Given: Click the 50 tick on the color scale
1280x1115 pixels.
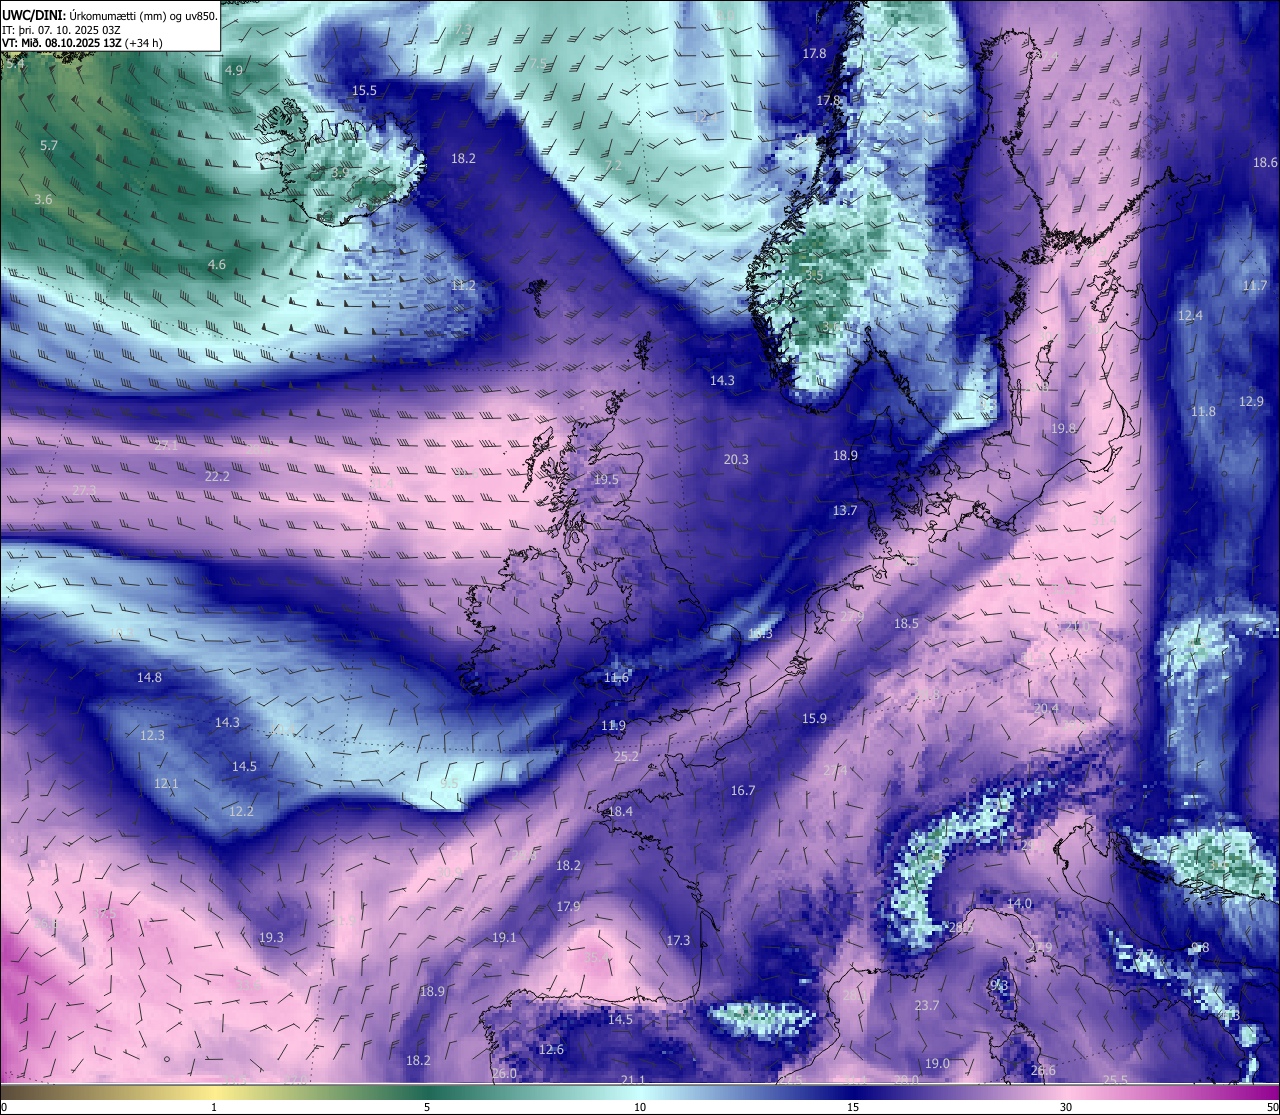Looking at the screenshot, I should (1272, 1107).
